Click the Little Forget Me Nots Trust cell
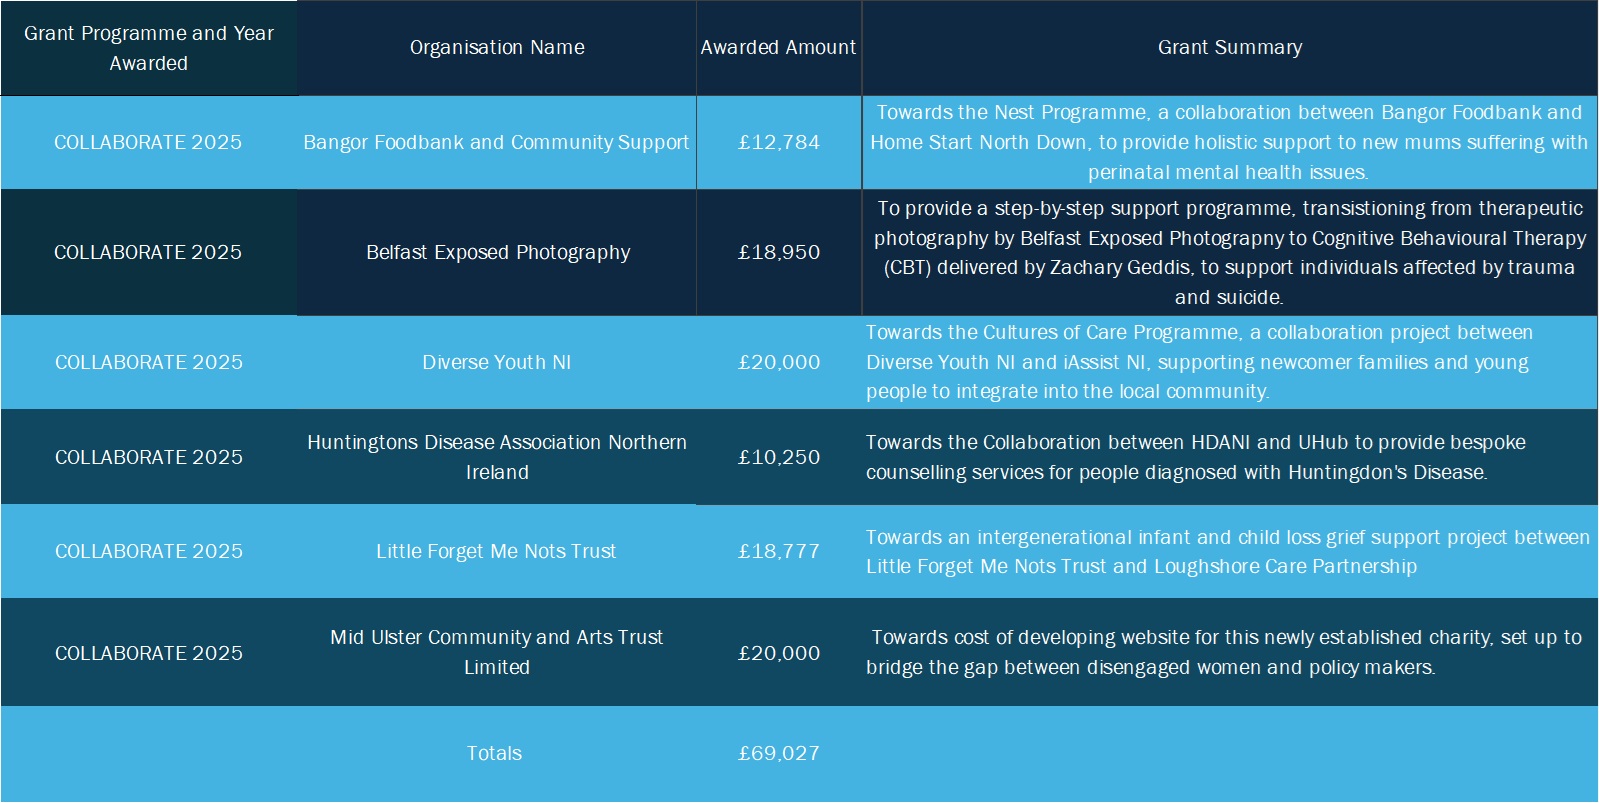The image size is (1599, 803). coord(496,551)
